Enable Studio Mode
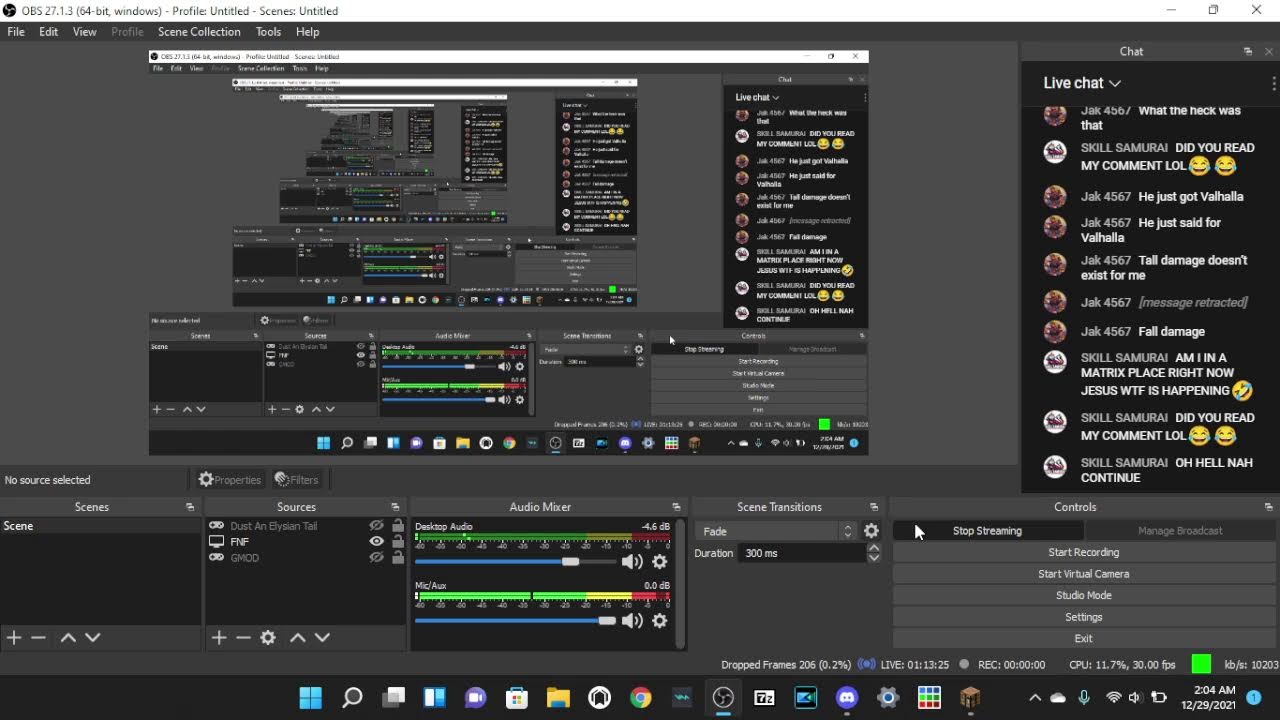 pos(1084,595)
